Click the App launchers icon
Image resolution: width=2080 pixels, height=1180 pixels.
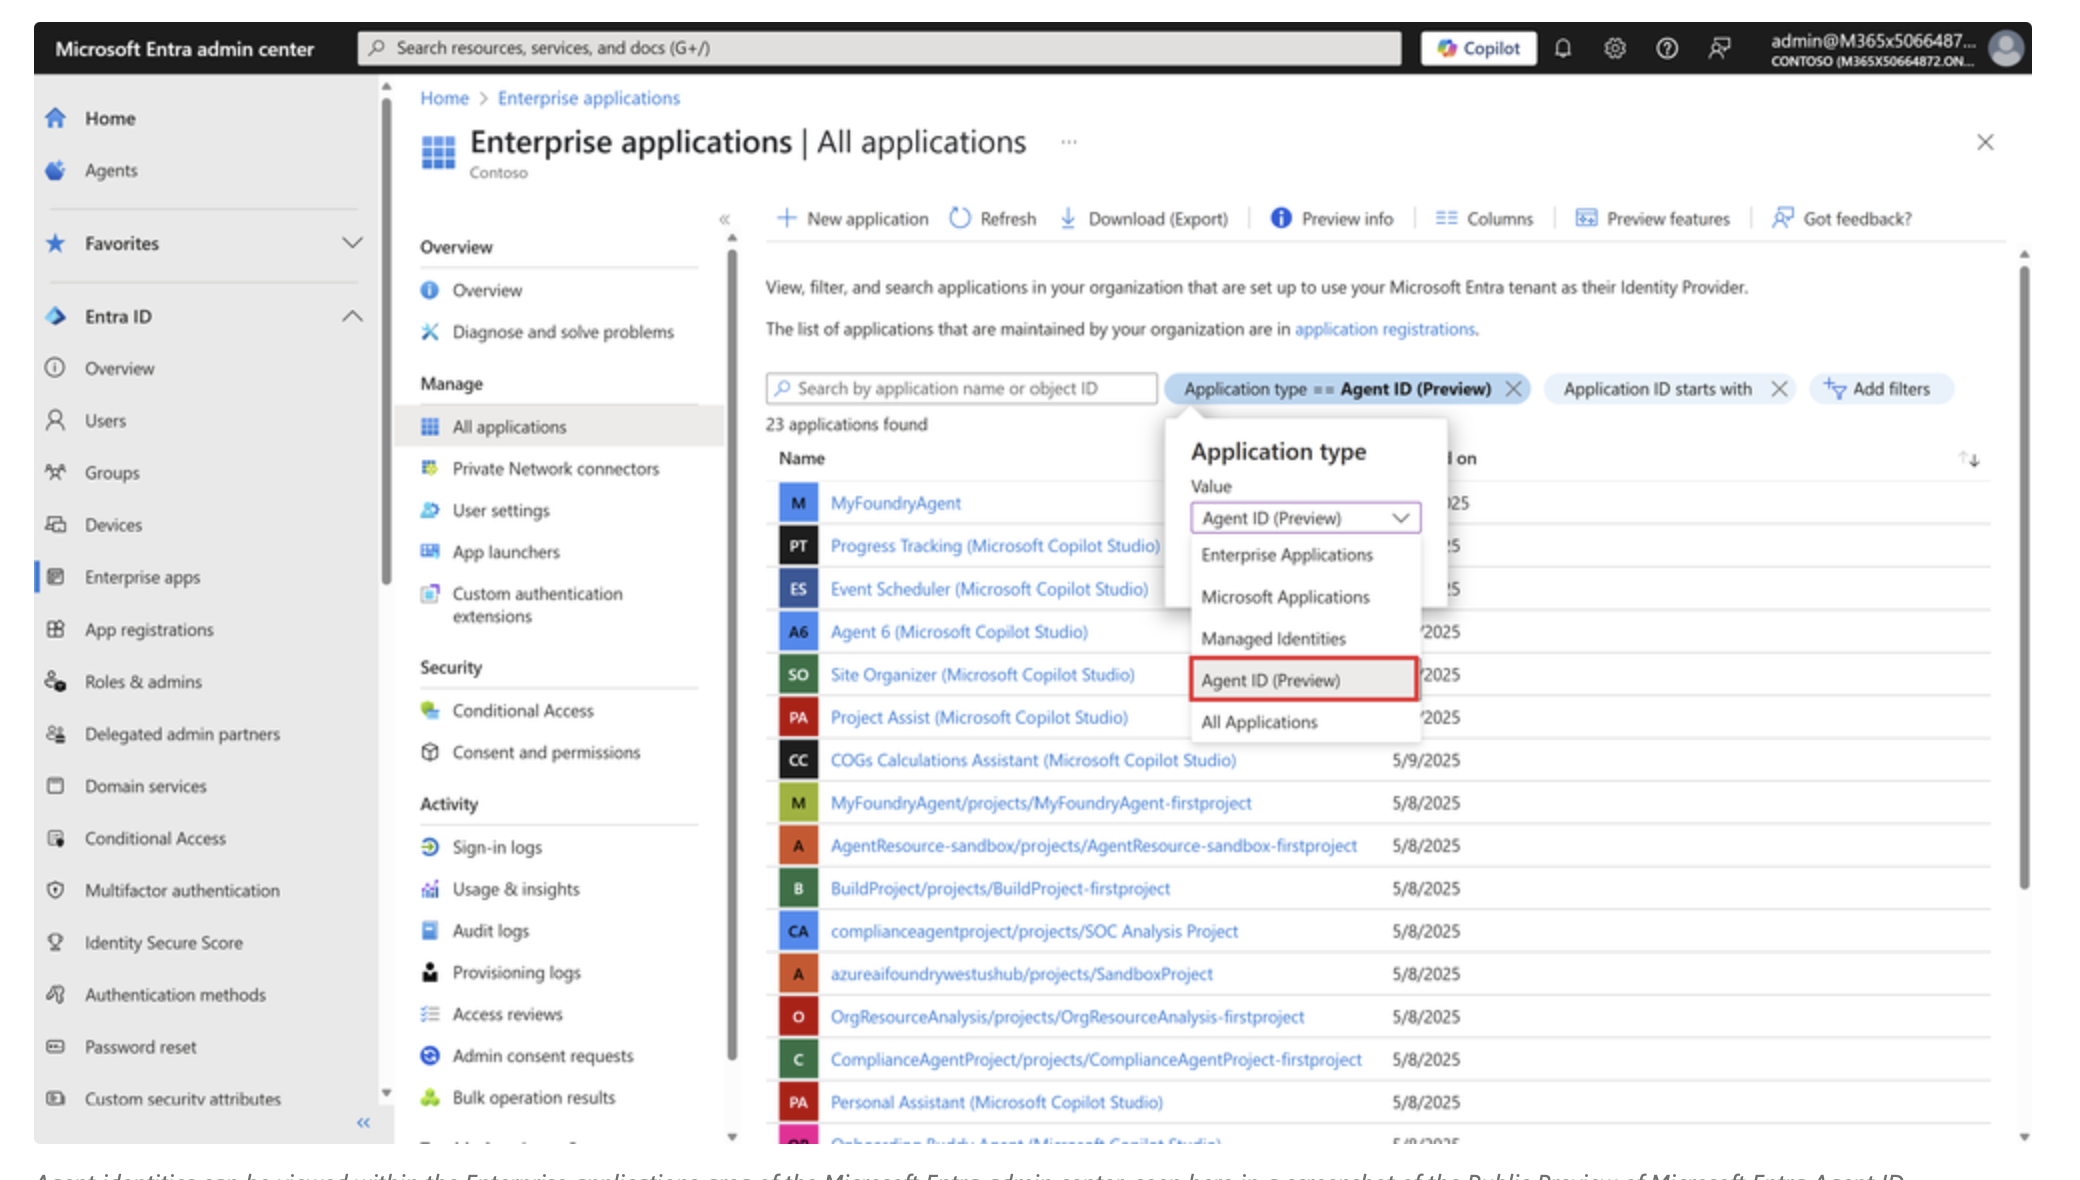click(x=430, y=552)
